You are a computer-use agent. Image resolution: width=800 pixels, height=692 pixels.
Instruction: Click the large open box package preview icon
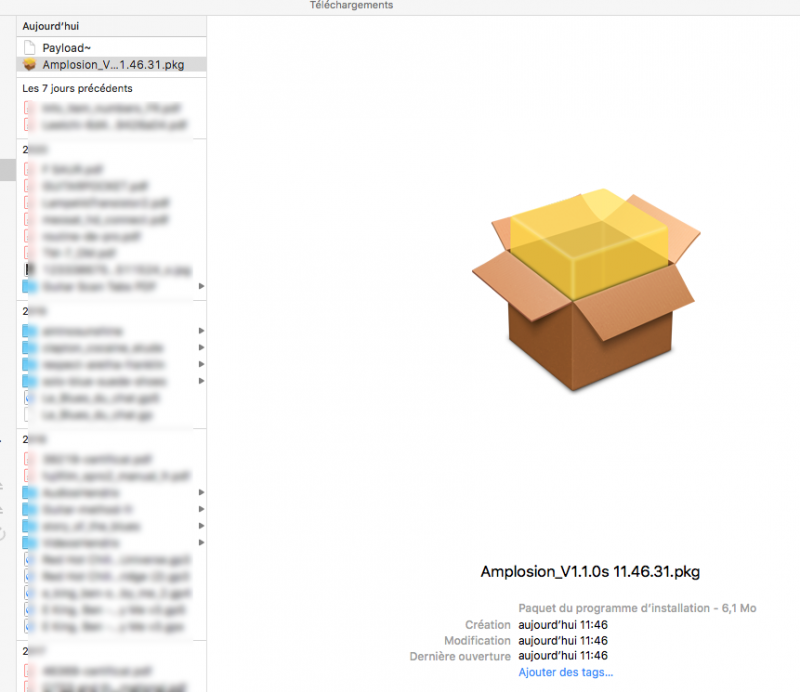[585, 290]
